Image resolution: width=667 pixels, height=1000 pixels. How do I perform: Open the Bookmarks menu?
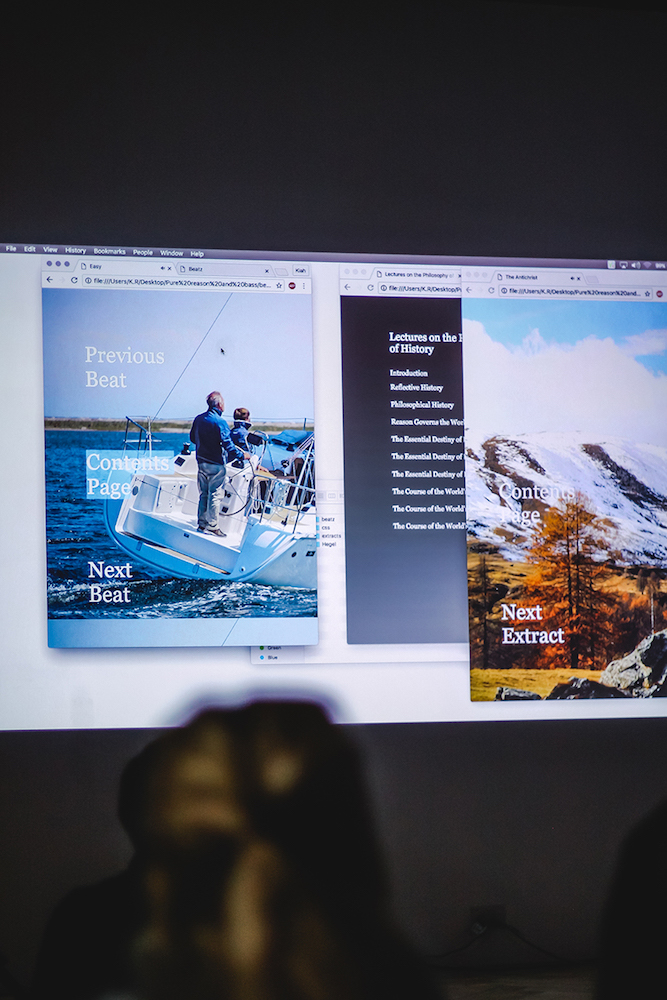(110, 251)
